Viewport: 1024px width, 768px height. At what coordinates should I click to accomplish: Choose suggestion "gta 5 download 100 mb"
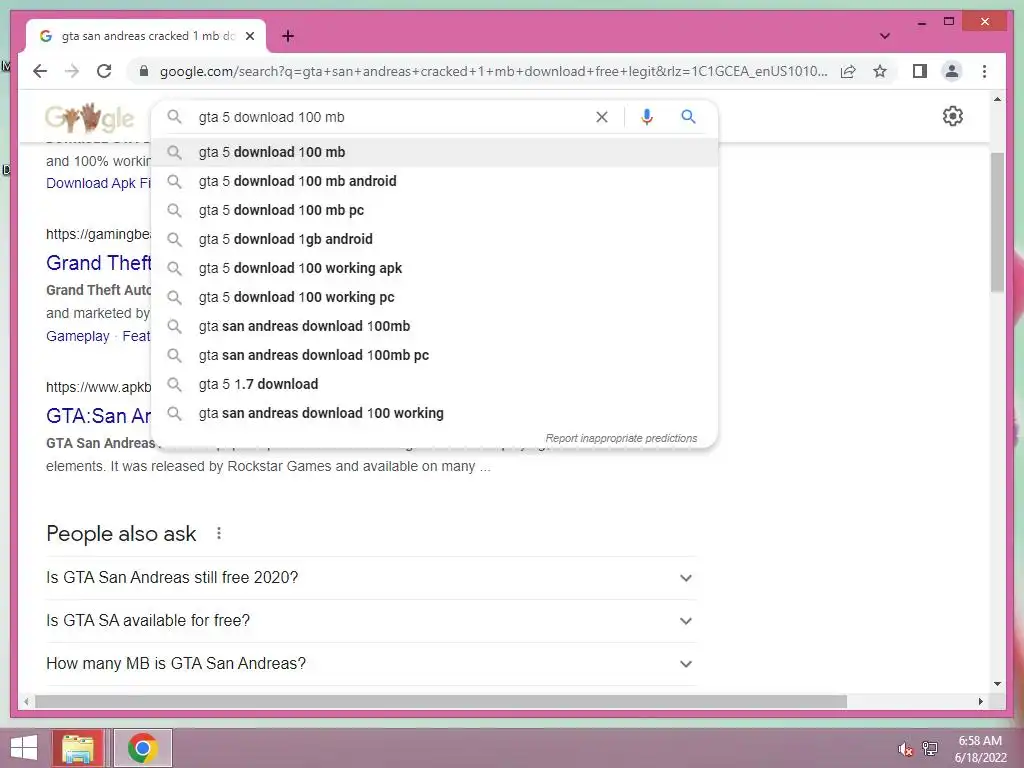[434, 152]
